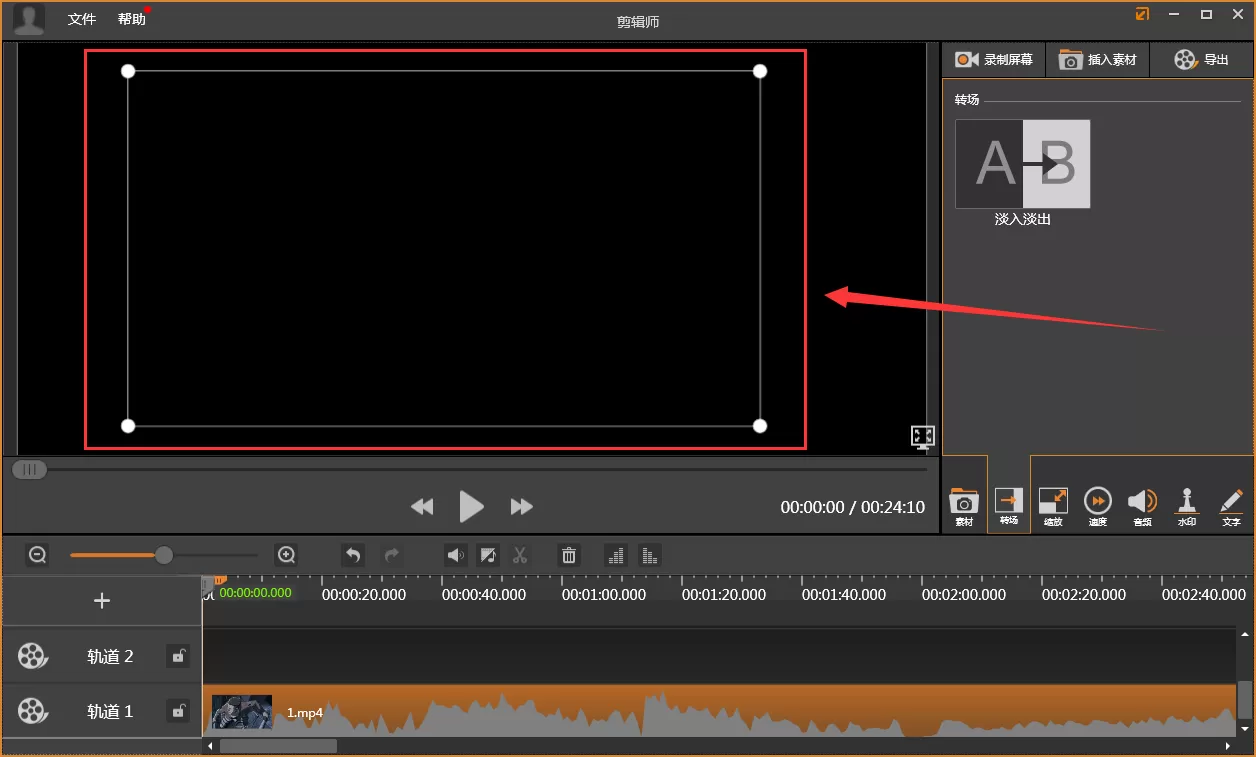The width and height of the screenshot is (1256, 757).
Task: Open the 帮助 menu
Action: [x=131, y=19]
